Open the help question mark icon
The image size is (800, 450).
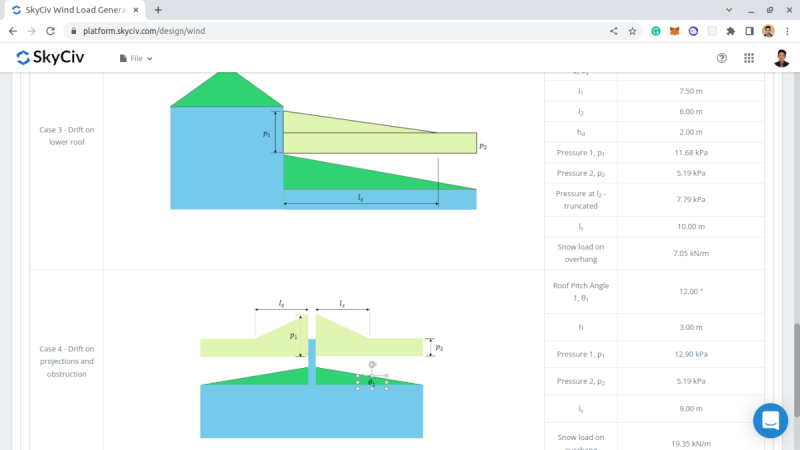click(x=722, y=58)
